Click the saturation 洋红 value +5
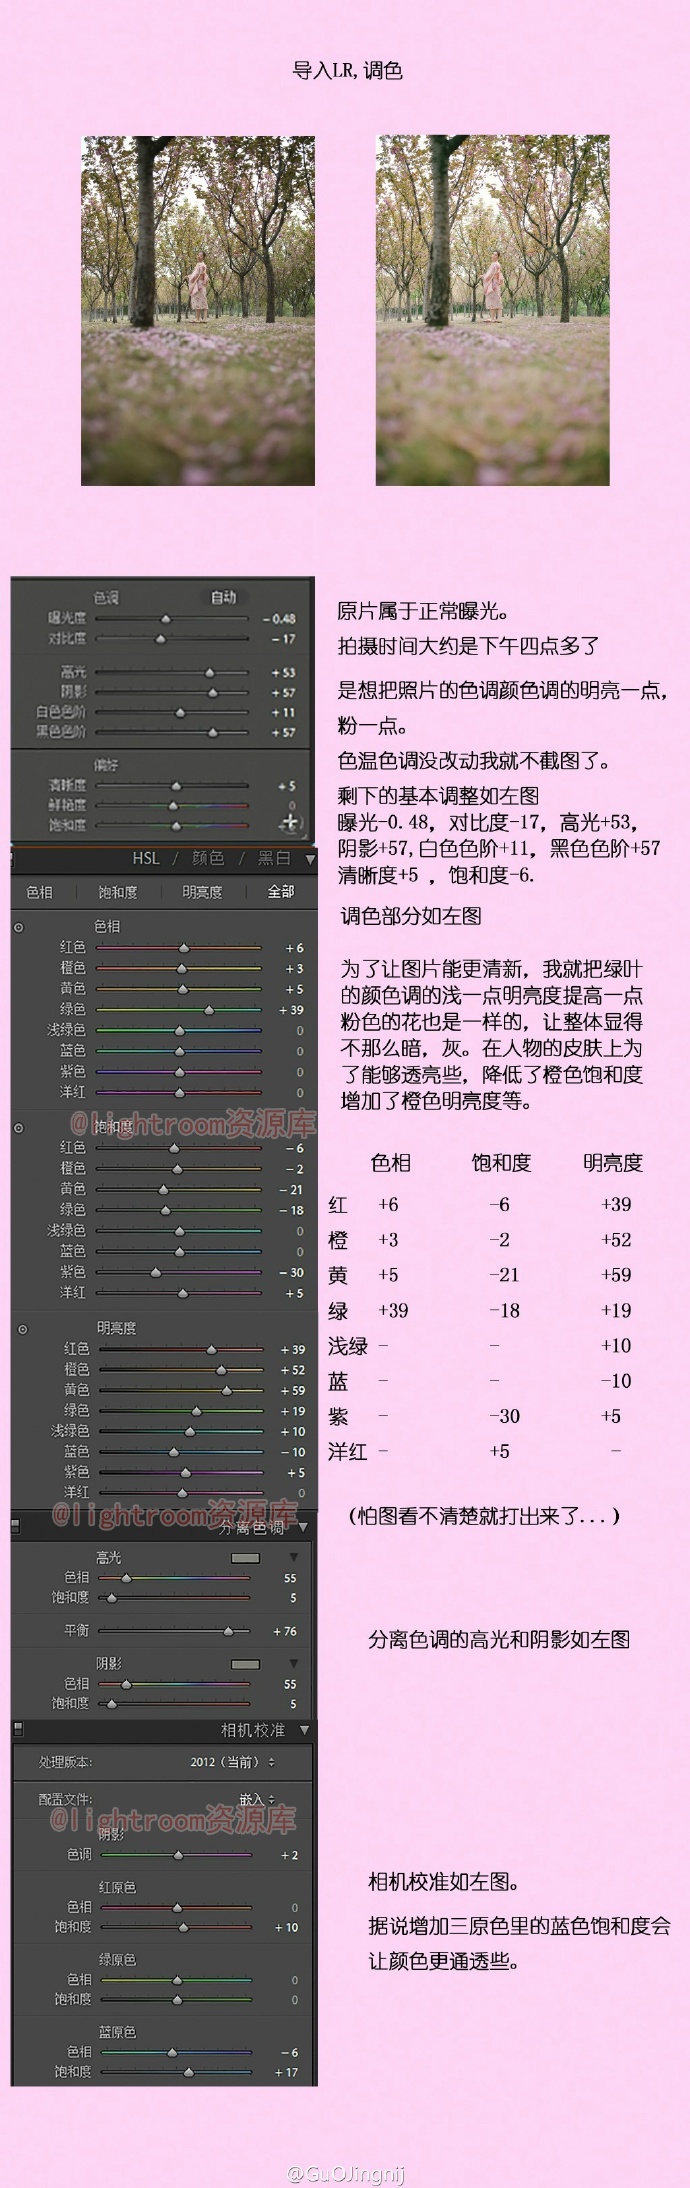 click(294, 1293)
